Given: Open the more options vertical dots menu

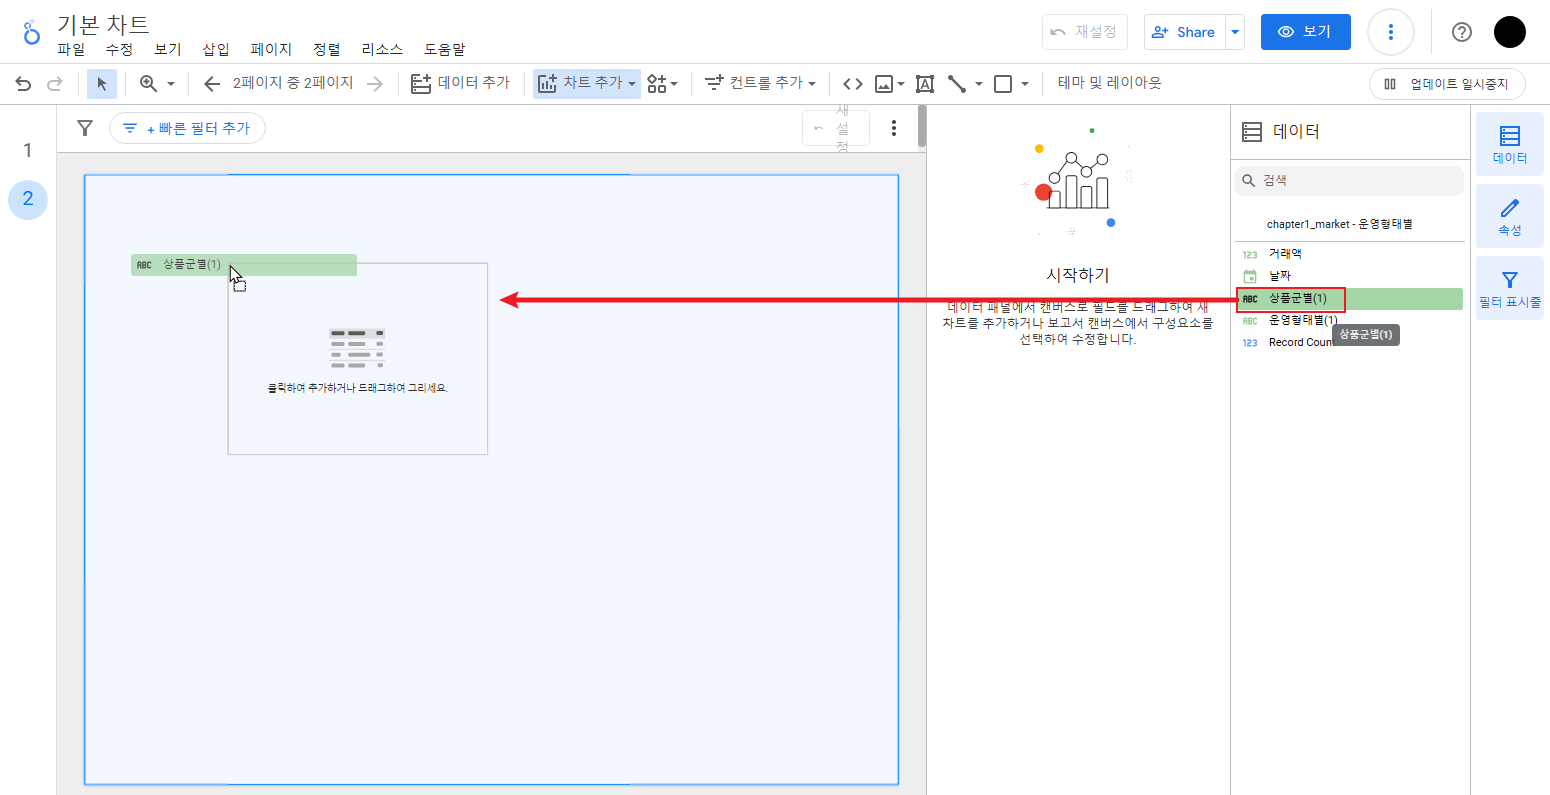Looking at the screenshot, I should pos(1390,32).
